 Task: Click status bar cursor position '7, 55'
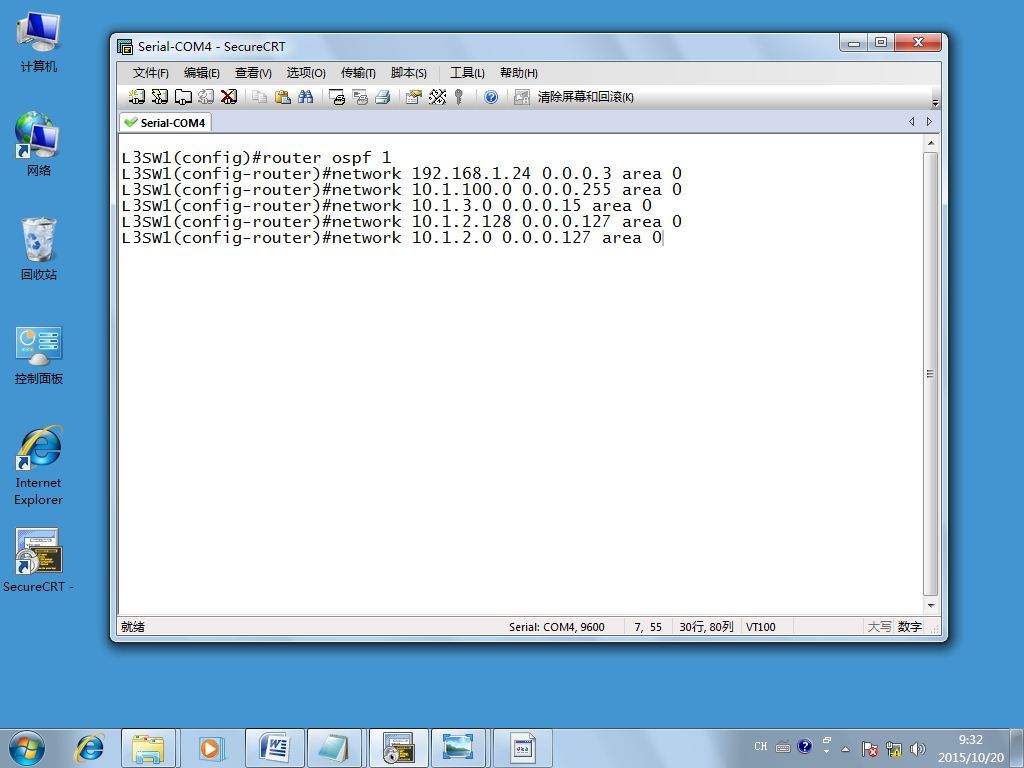(x=648, y=627)
